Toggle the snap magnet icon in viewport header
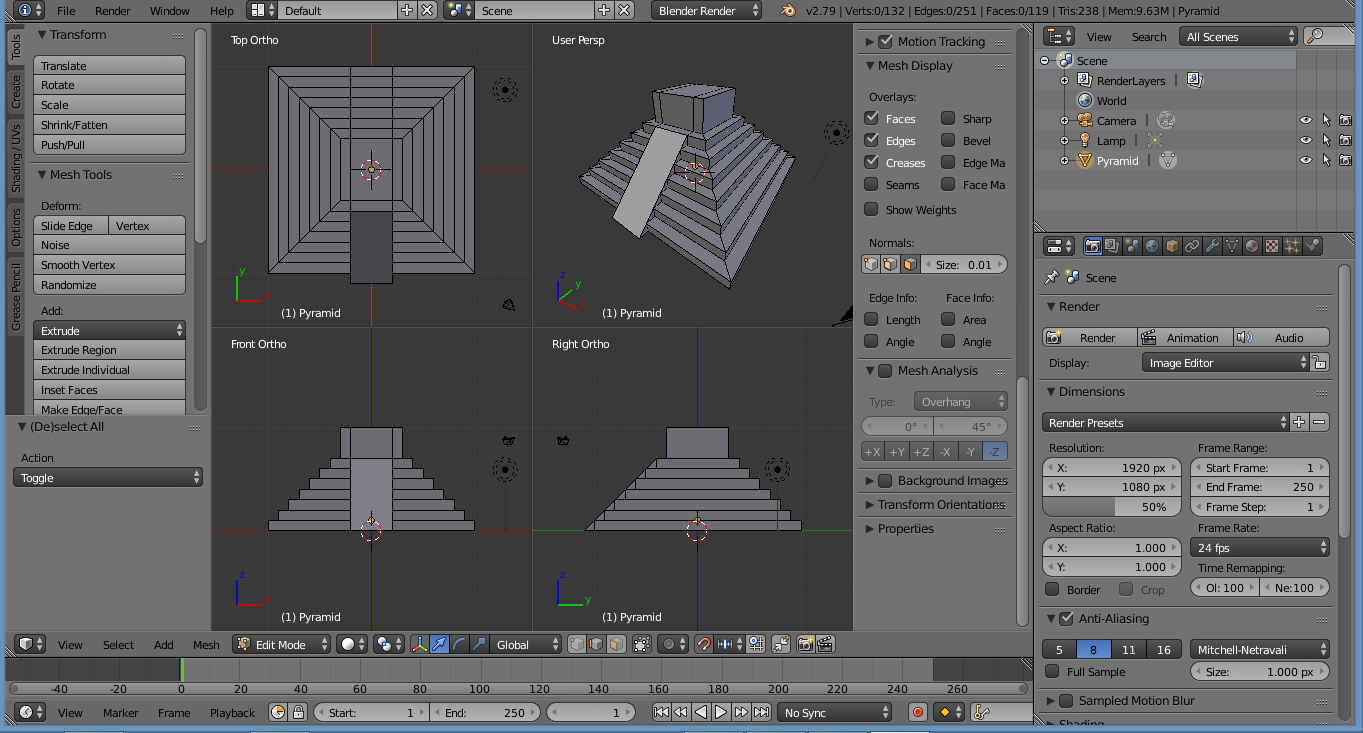The width and height of the screenshot is (1363, 733). tap(703, 645)
